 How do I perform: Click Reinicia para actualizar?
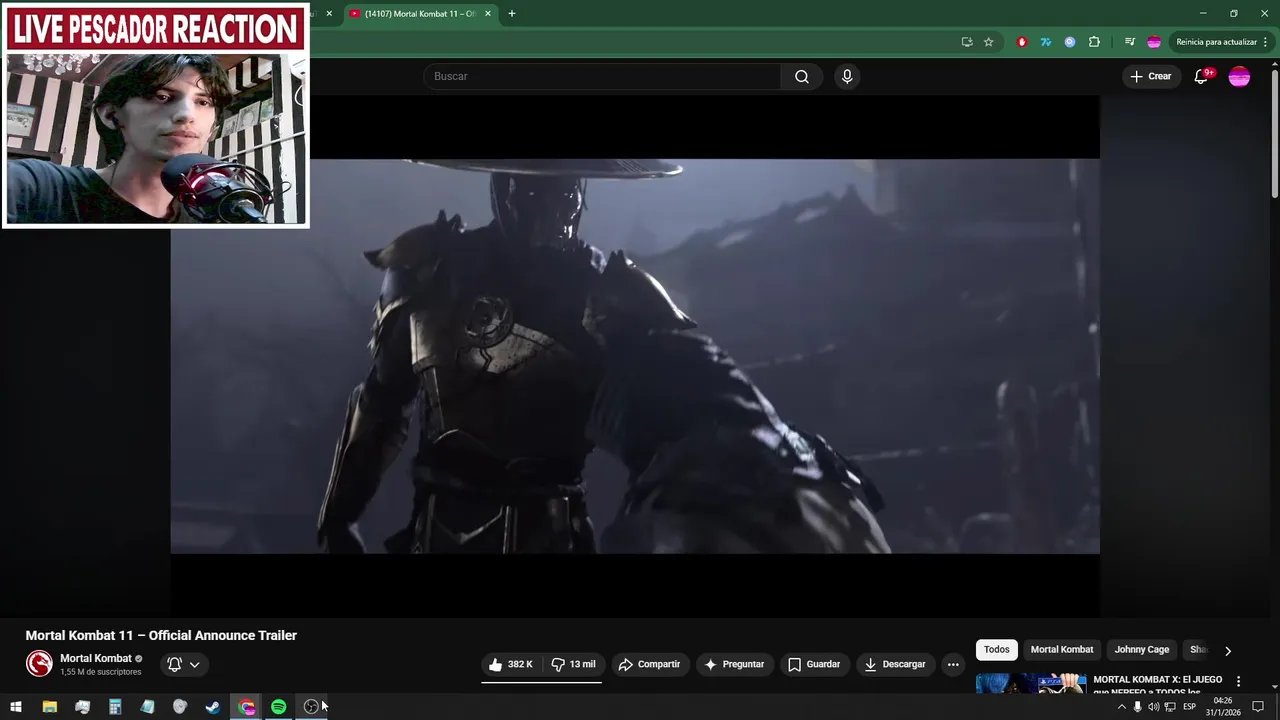pos(1216,42)
